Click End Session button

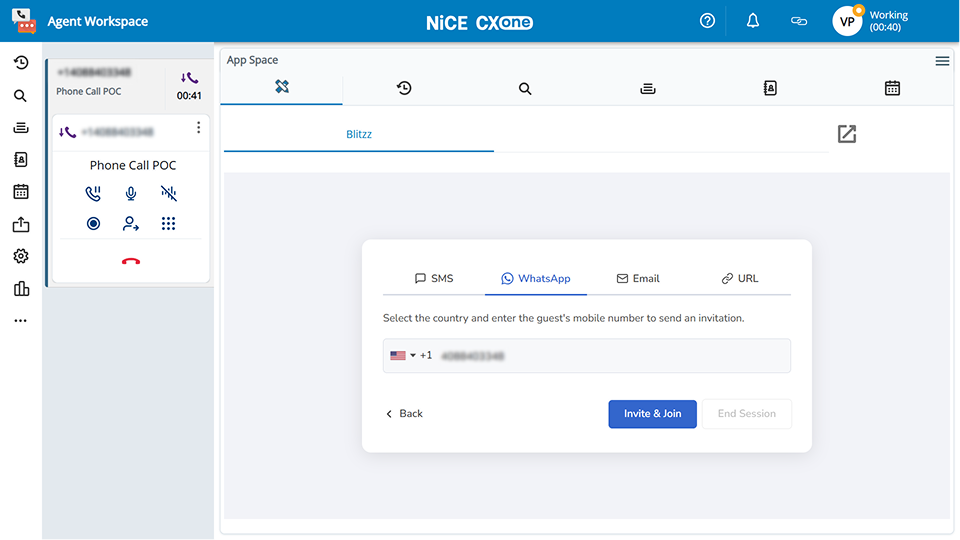pos(746,414)
